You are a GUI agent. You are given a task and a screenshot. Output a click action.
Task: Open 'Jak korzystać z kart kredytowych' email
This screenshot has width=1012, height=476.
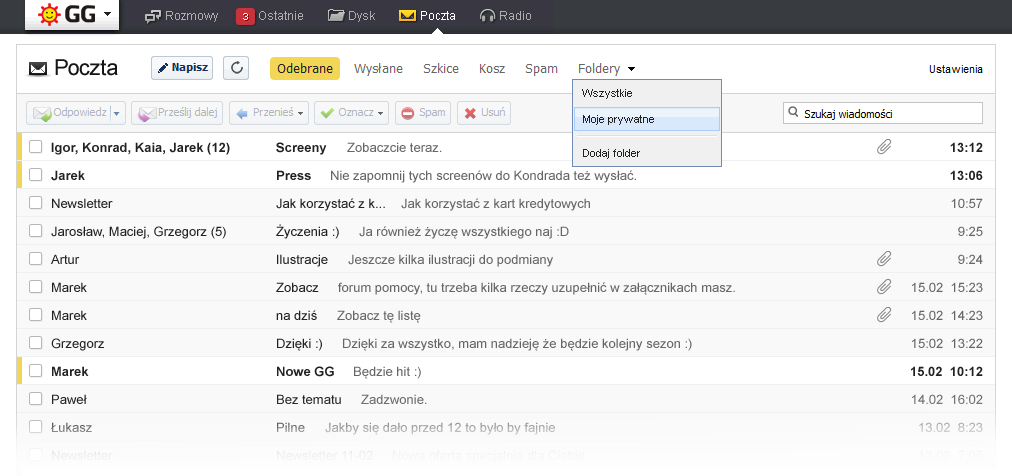[505, 203]
